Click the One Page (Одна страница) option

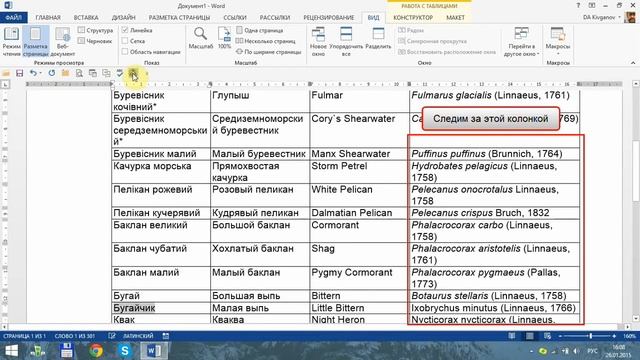coord(260,30)
